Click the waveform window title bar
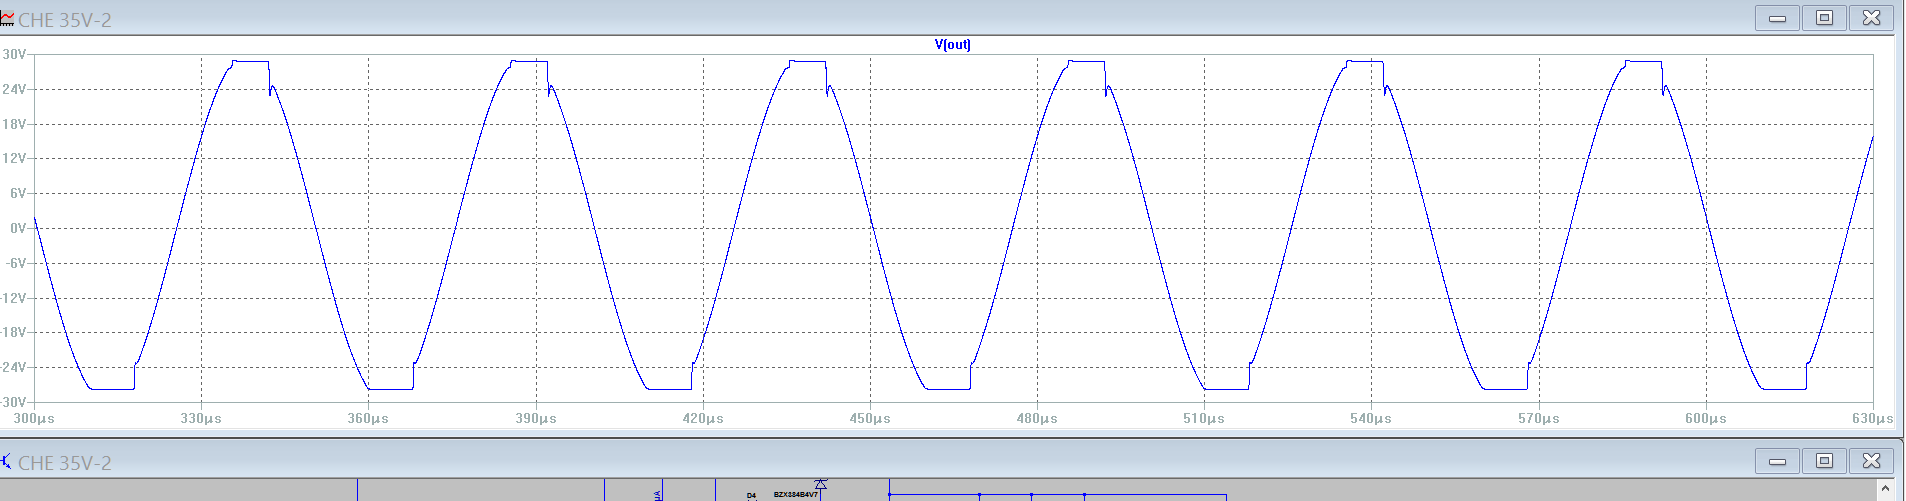 click(900, 18)
